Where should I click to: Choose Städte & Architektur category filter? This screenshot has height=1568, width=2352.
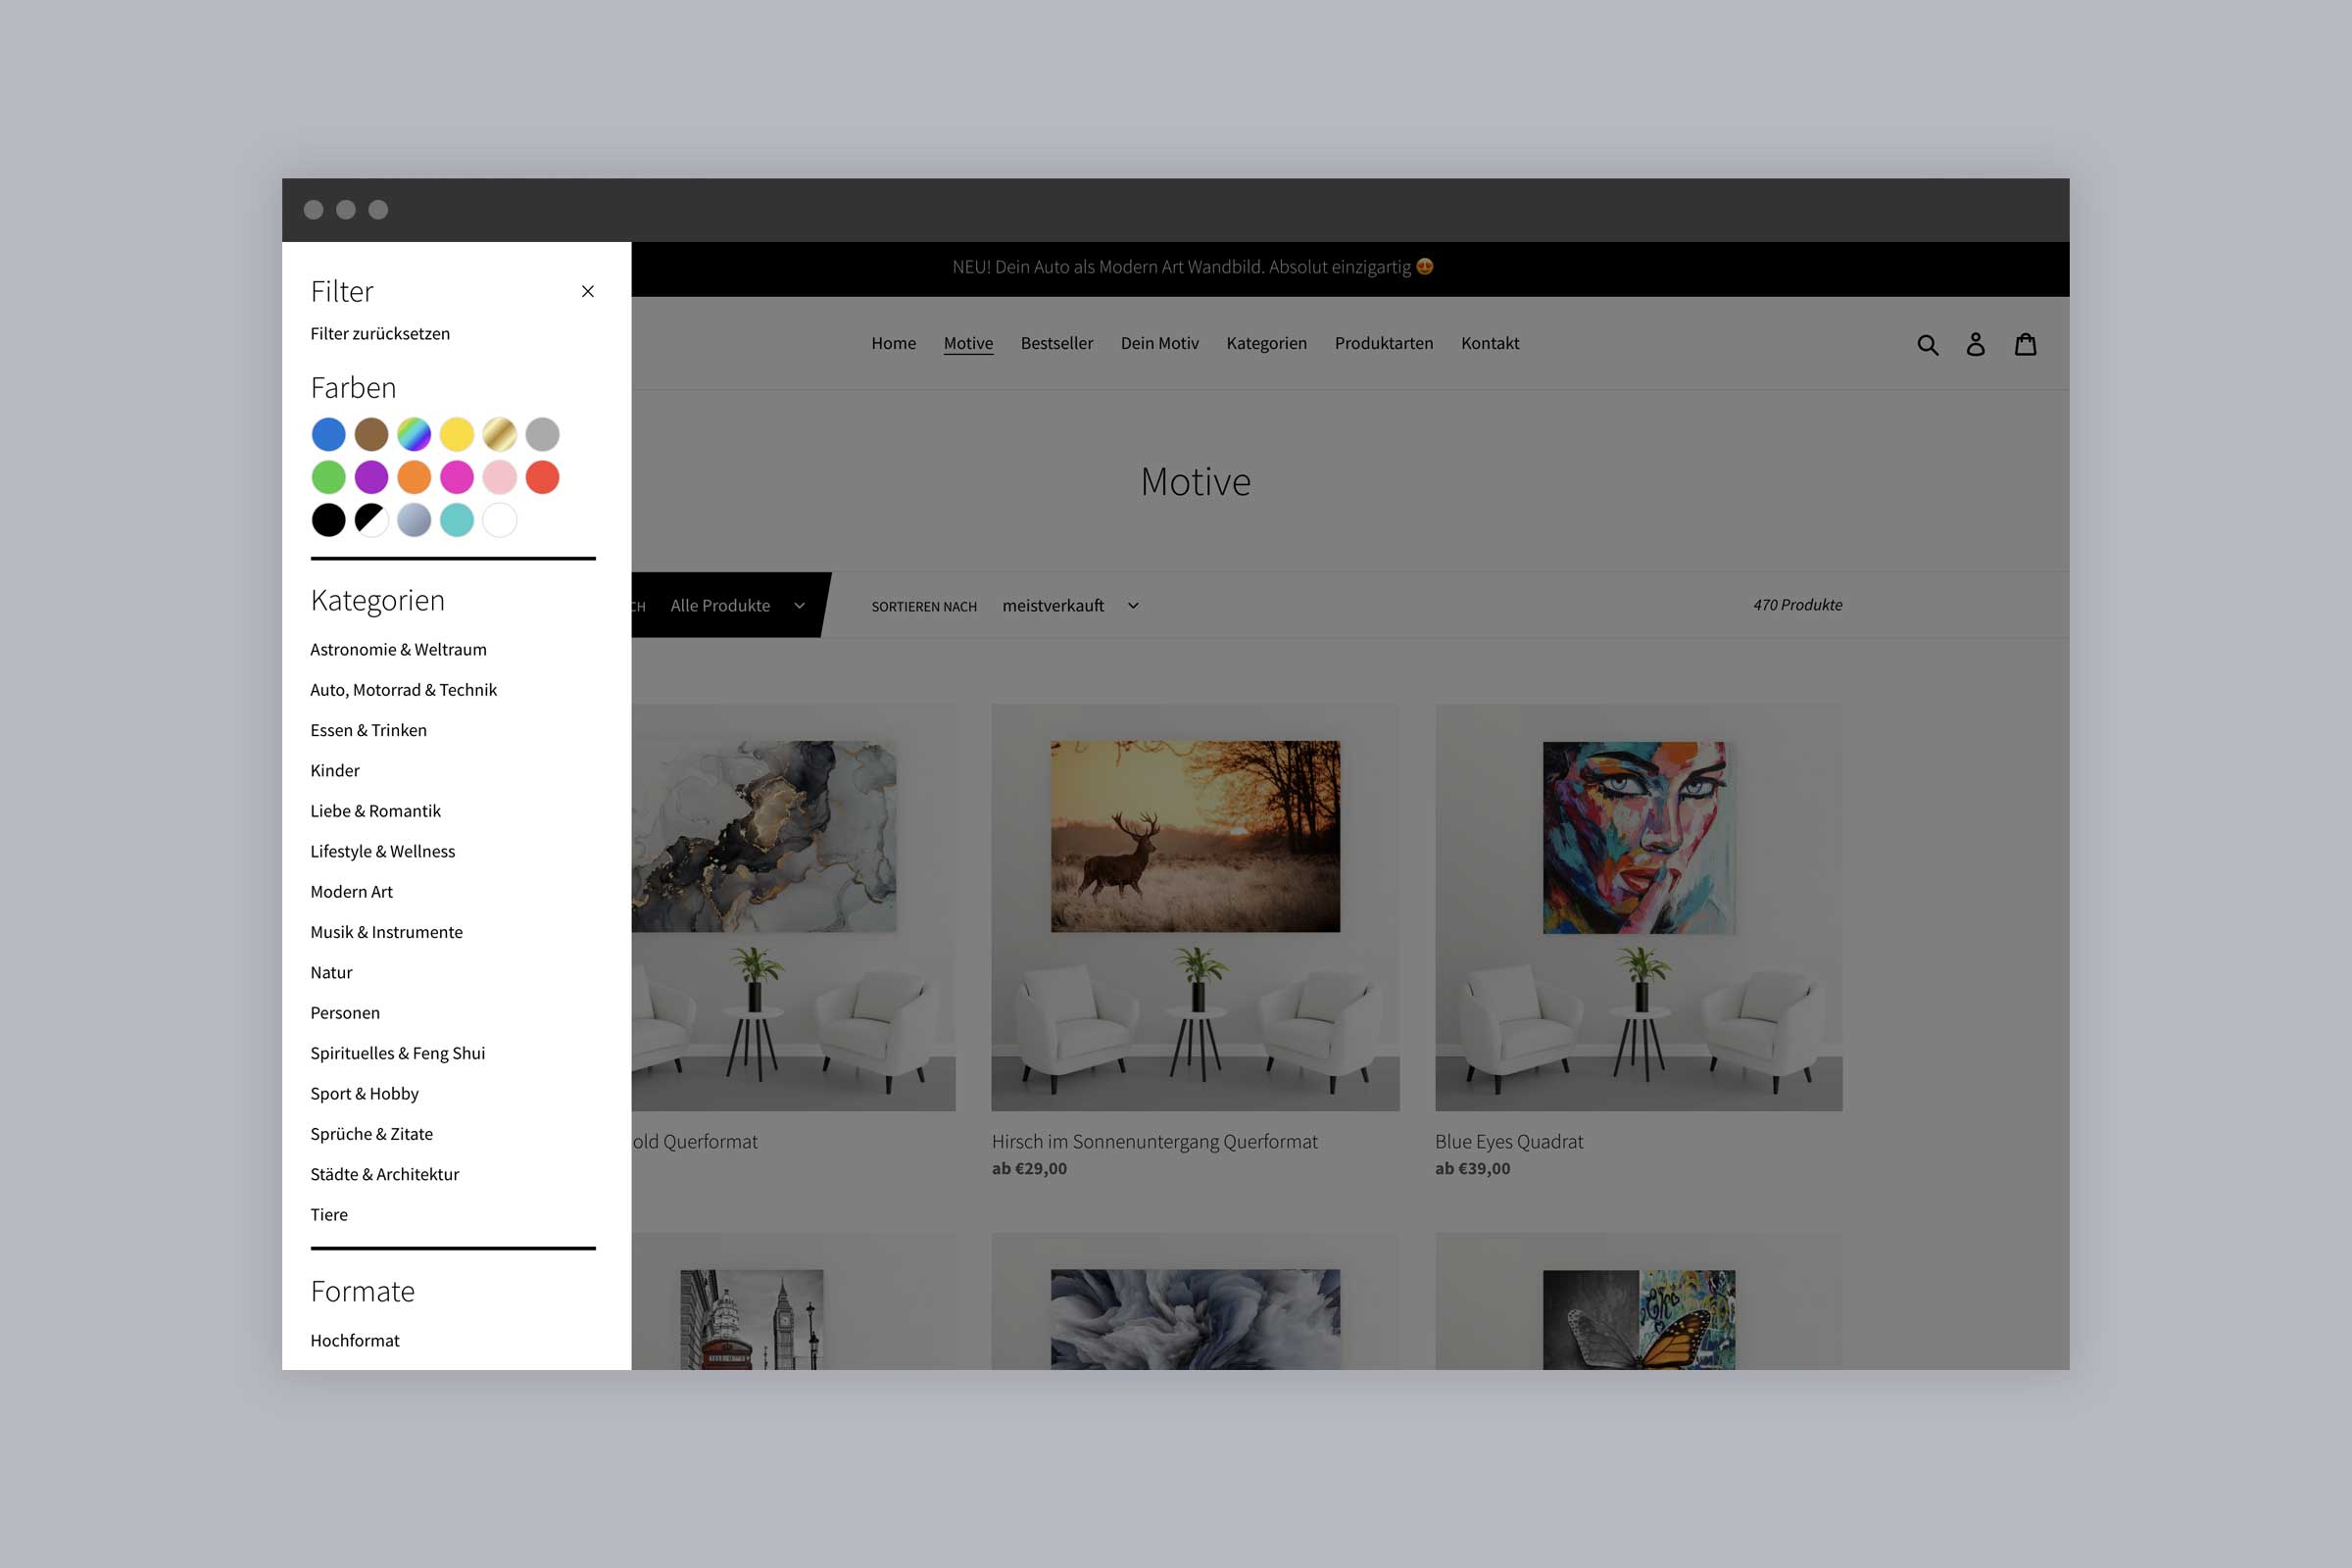pos(384,1174)
